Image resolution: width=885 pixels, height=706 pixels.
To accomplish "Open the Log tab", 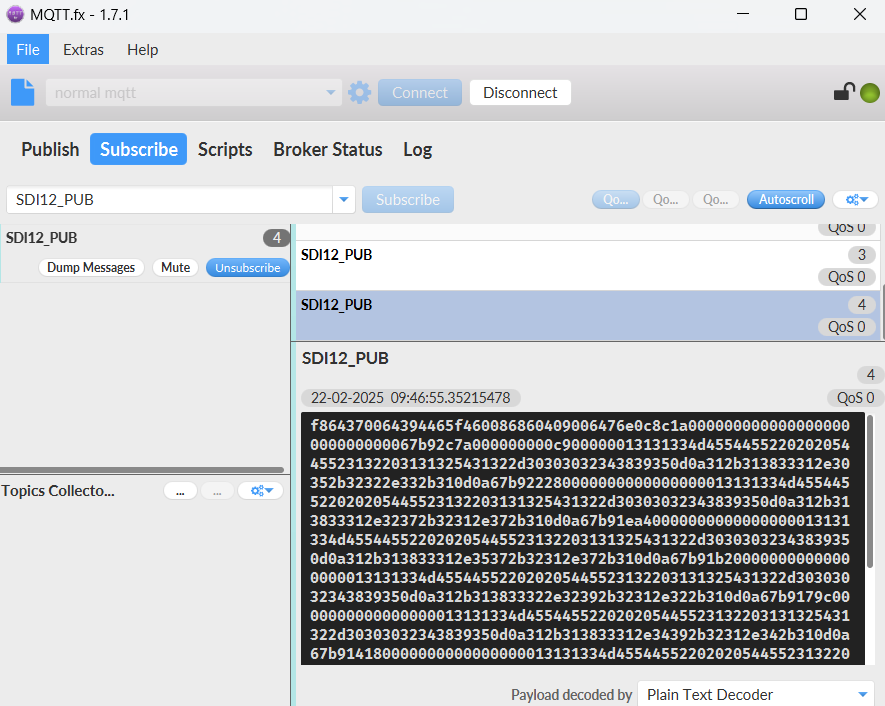I will tap(417, 149).
